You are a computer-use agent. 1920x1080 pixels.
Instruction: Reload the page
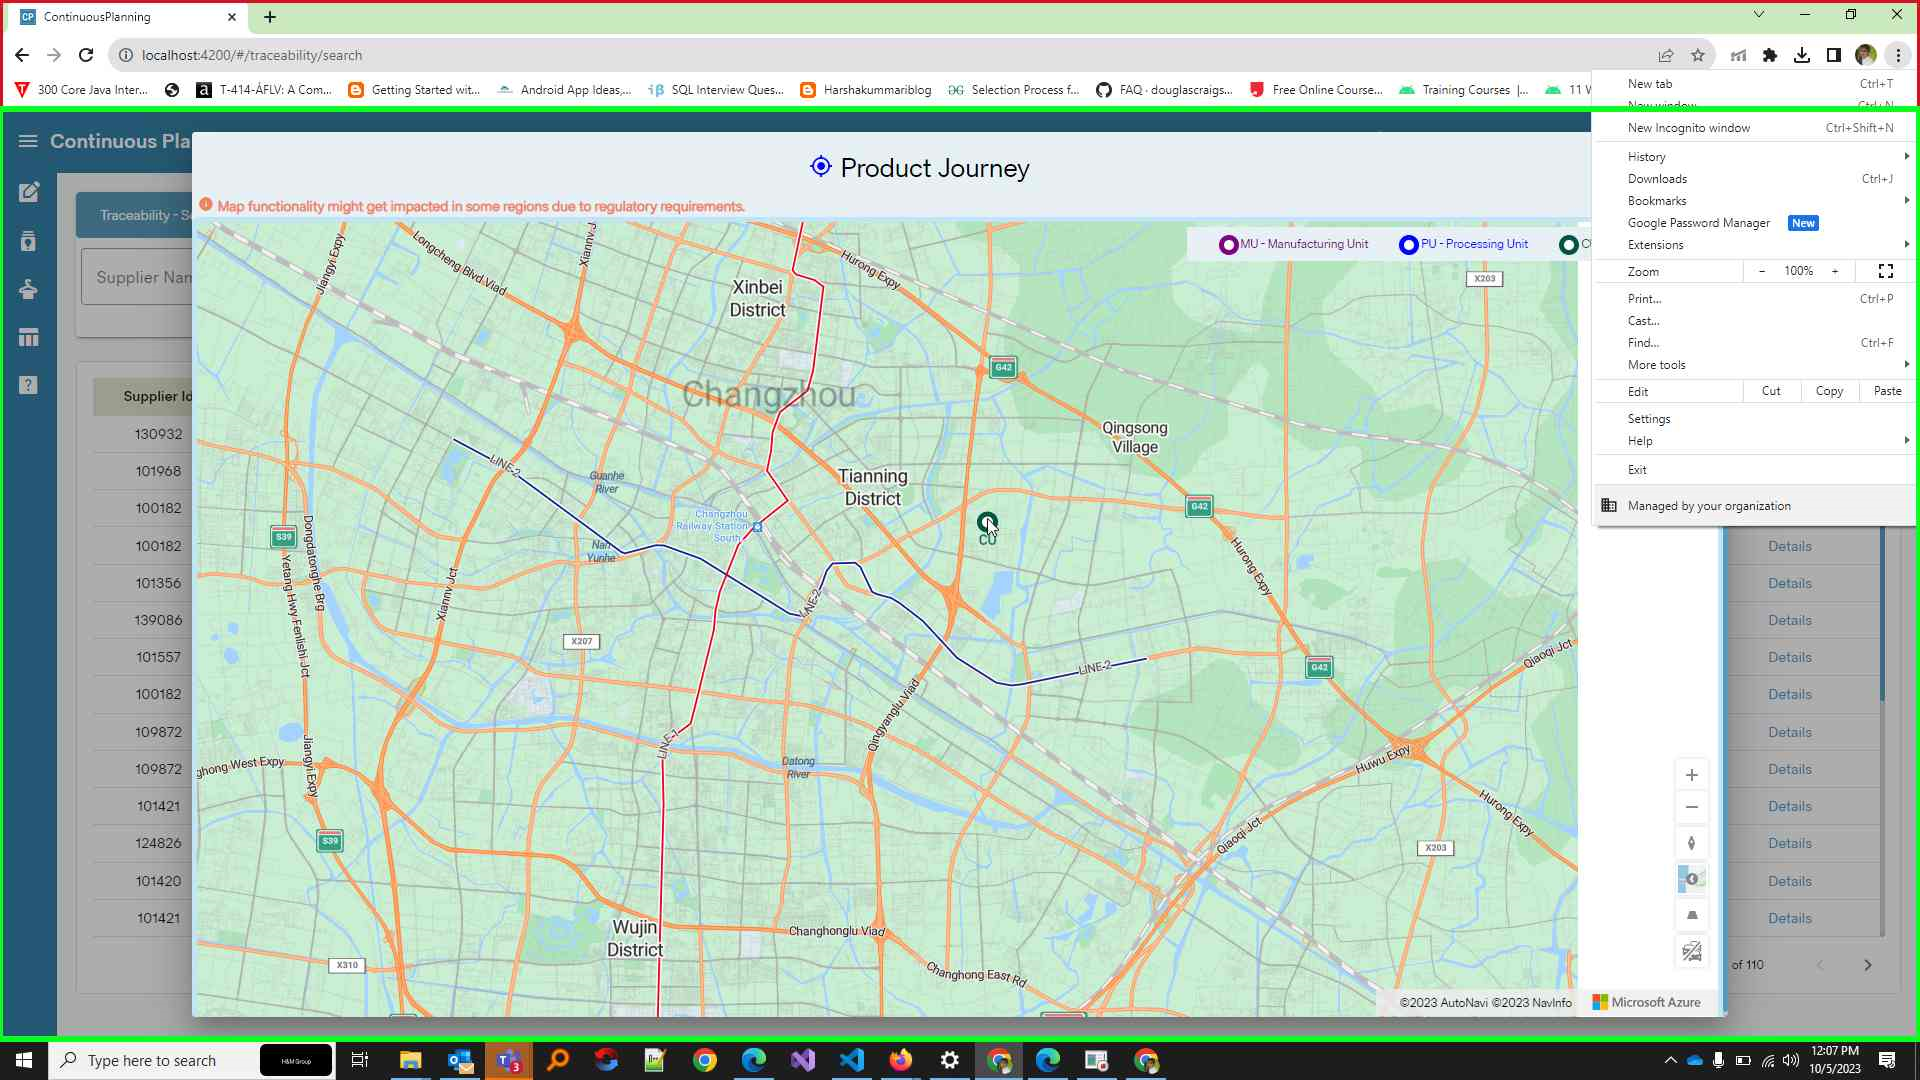point(86,55)
